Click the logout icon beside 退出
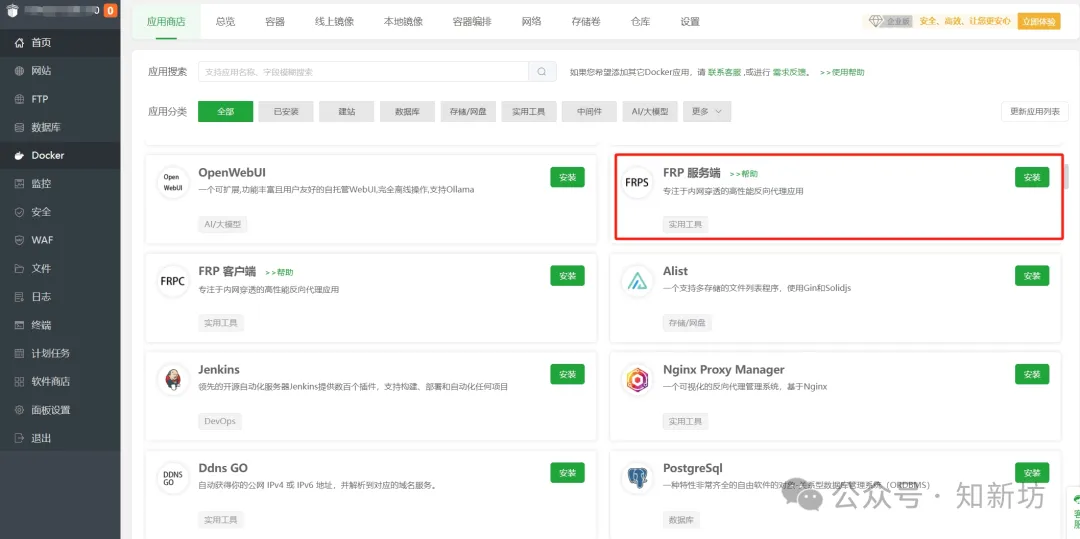This screenshot has width=1080, height=539. pyautogui.click(x=19, y=438)
